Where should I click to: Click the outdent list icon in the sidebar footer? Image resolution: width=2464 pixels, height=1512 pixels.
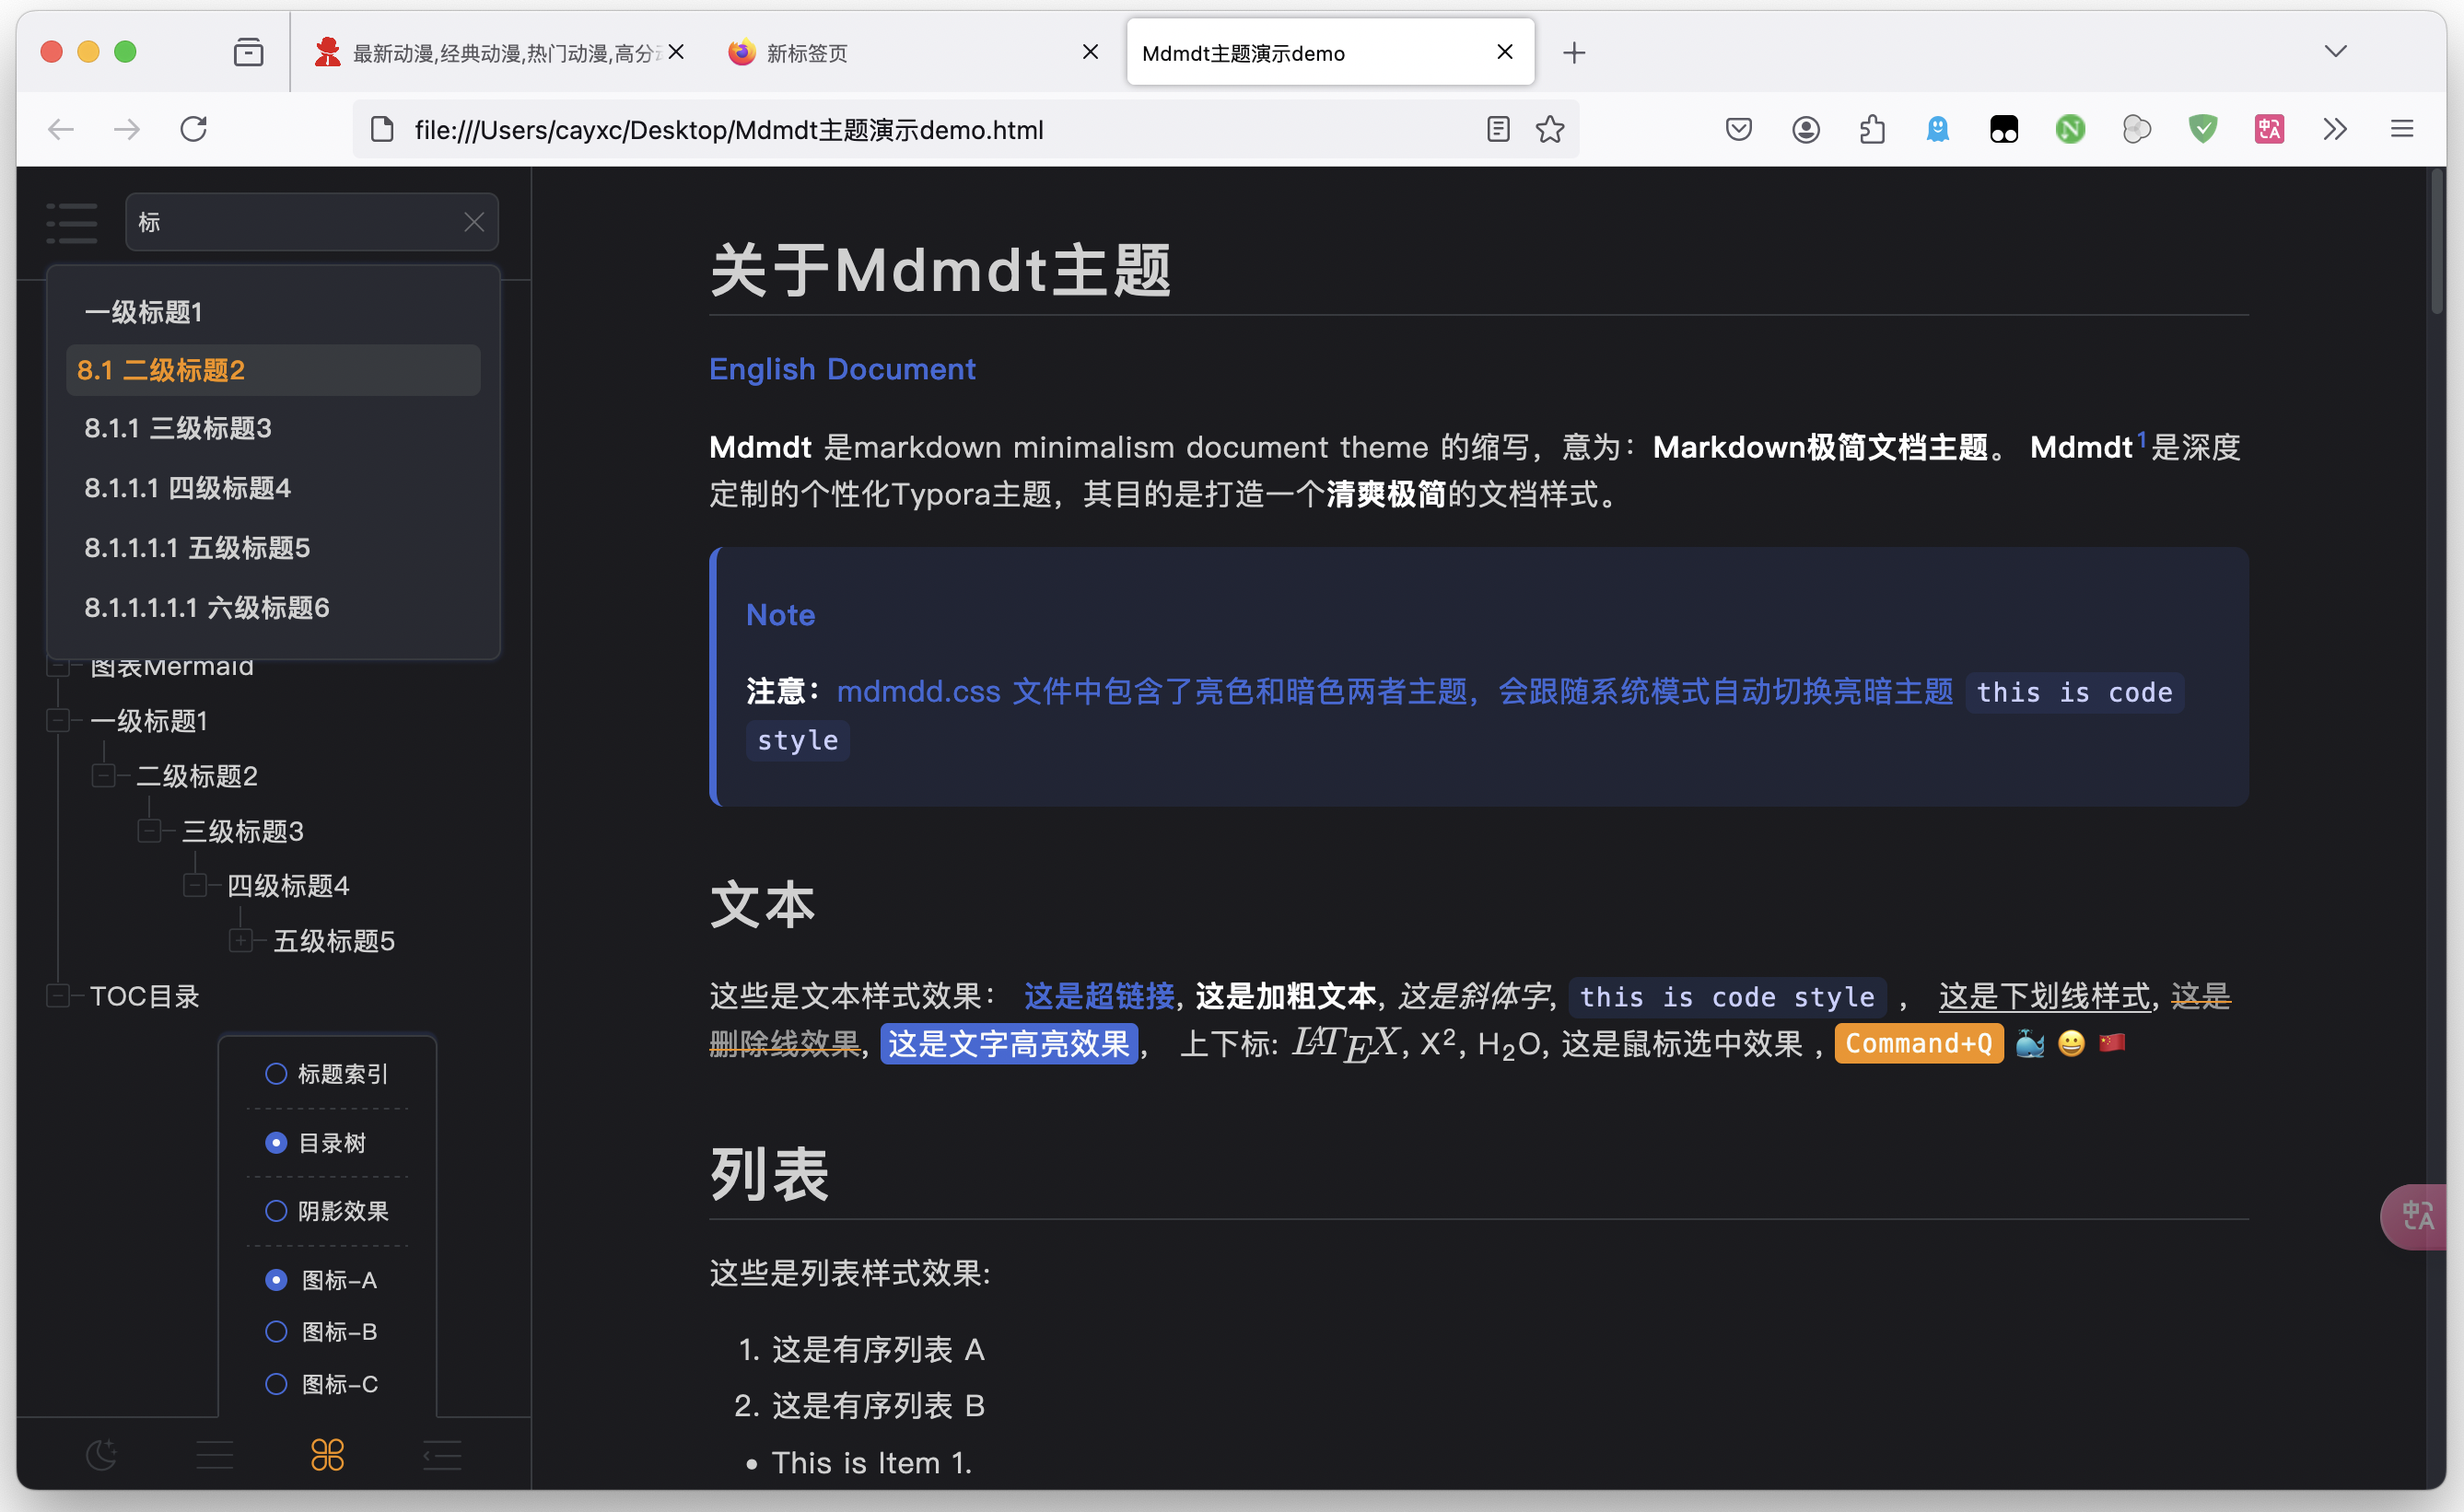click(442, 1455)
